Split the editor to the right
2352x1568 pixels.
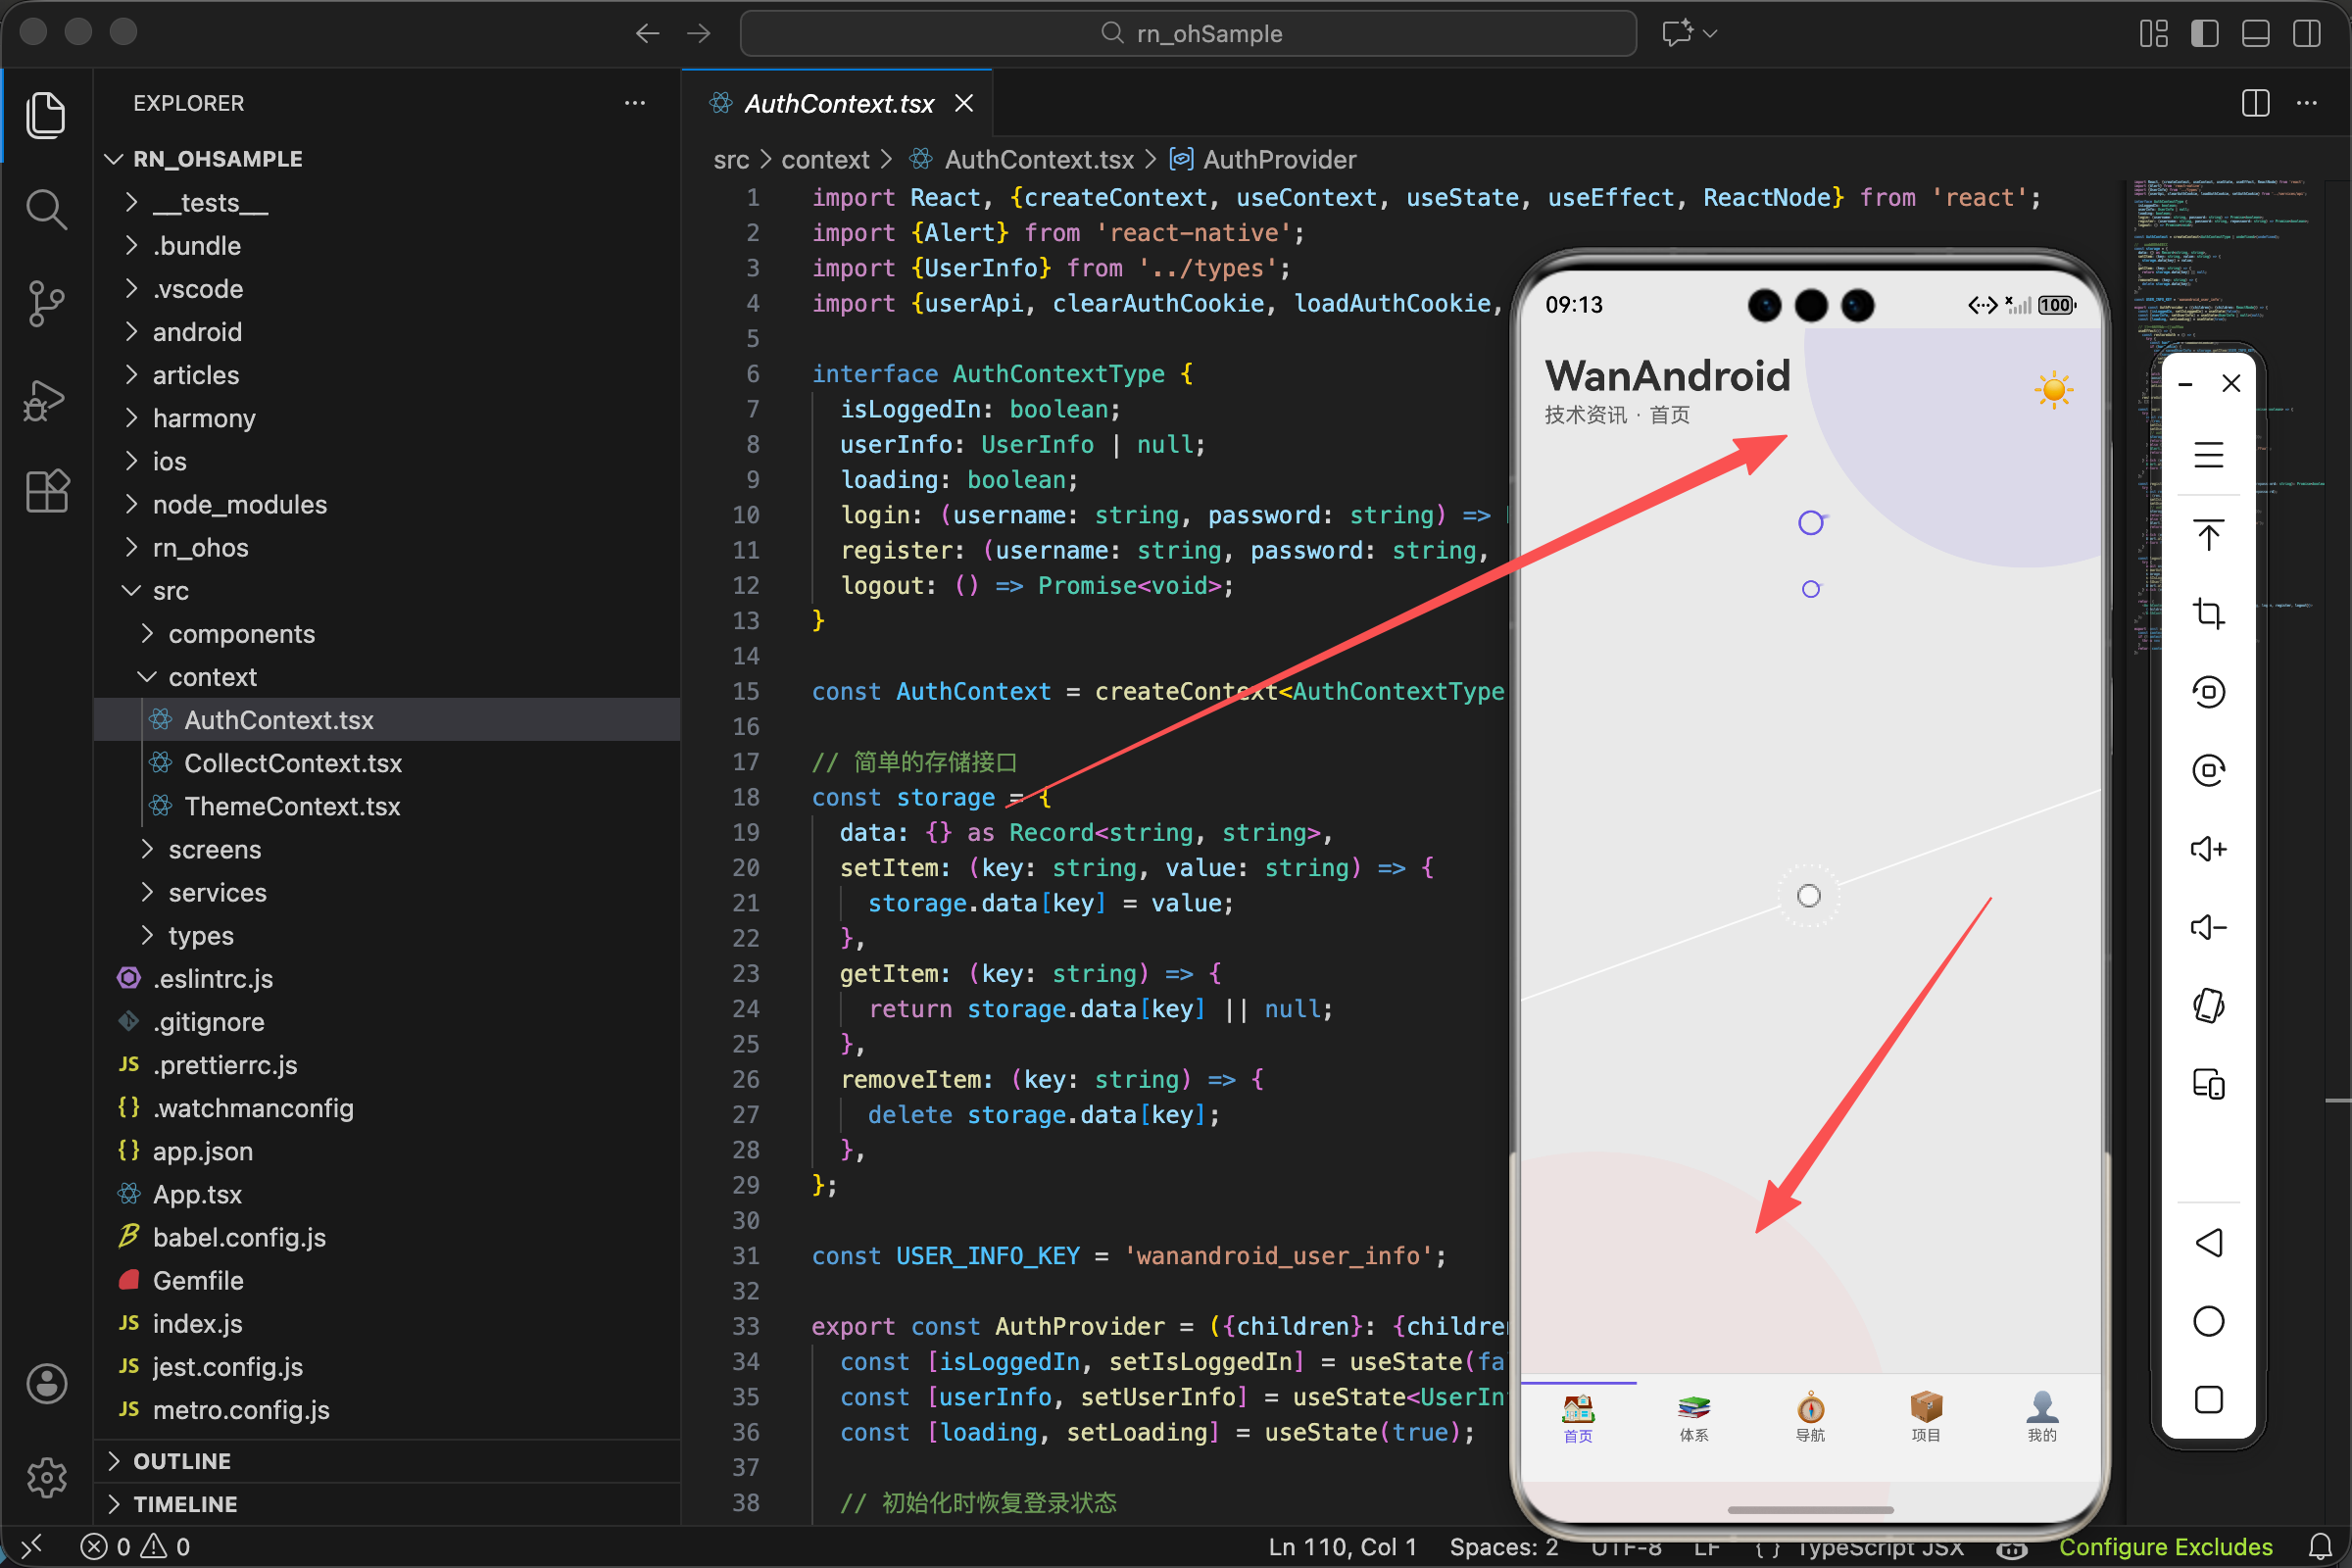point(2256,103)
